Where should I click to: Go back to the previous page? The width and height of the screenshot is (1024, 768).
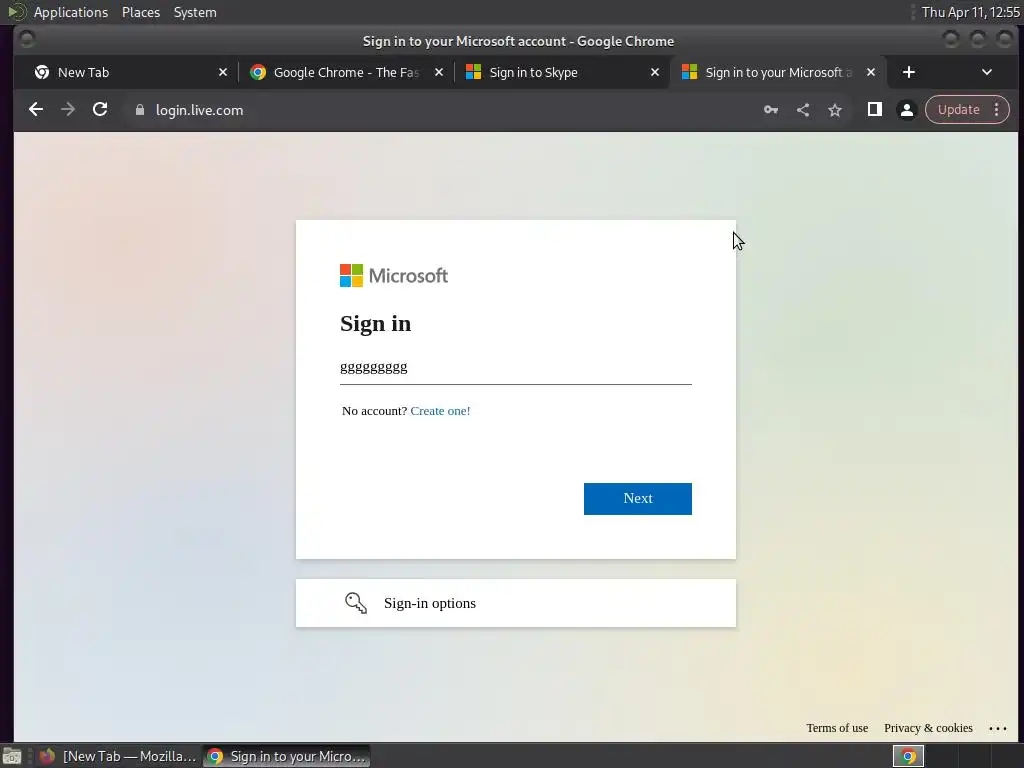click(36, 110)
